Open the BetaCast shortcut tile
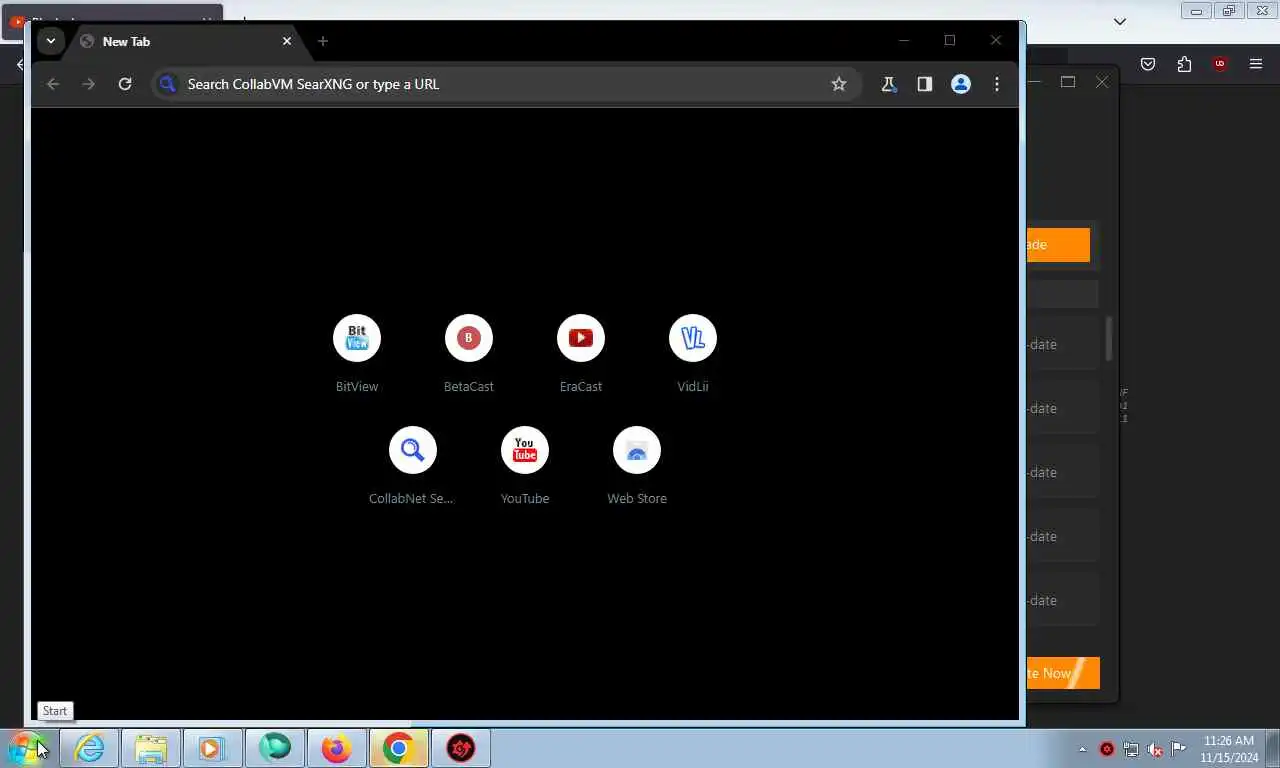The image size is (1280, 768). pos(469,354)
